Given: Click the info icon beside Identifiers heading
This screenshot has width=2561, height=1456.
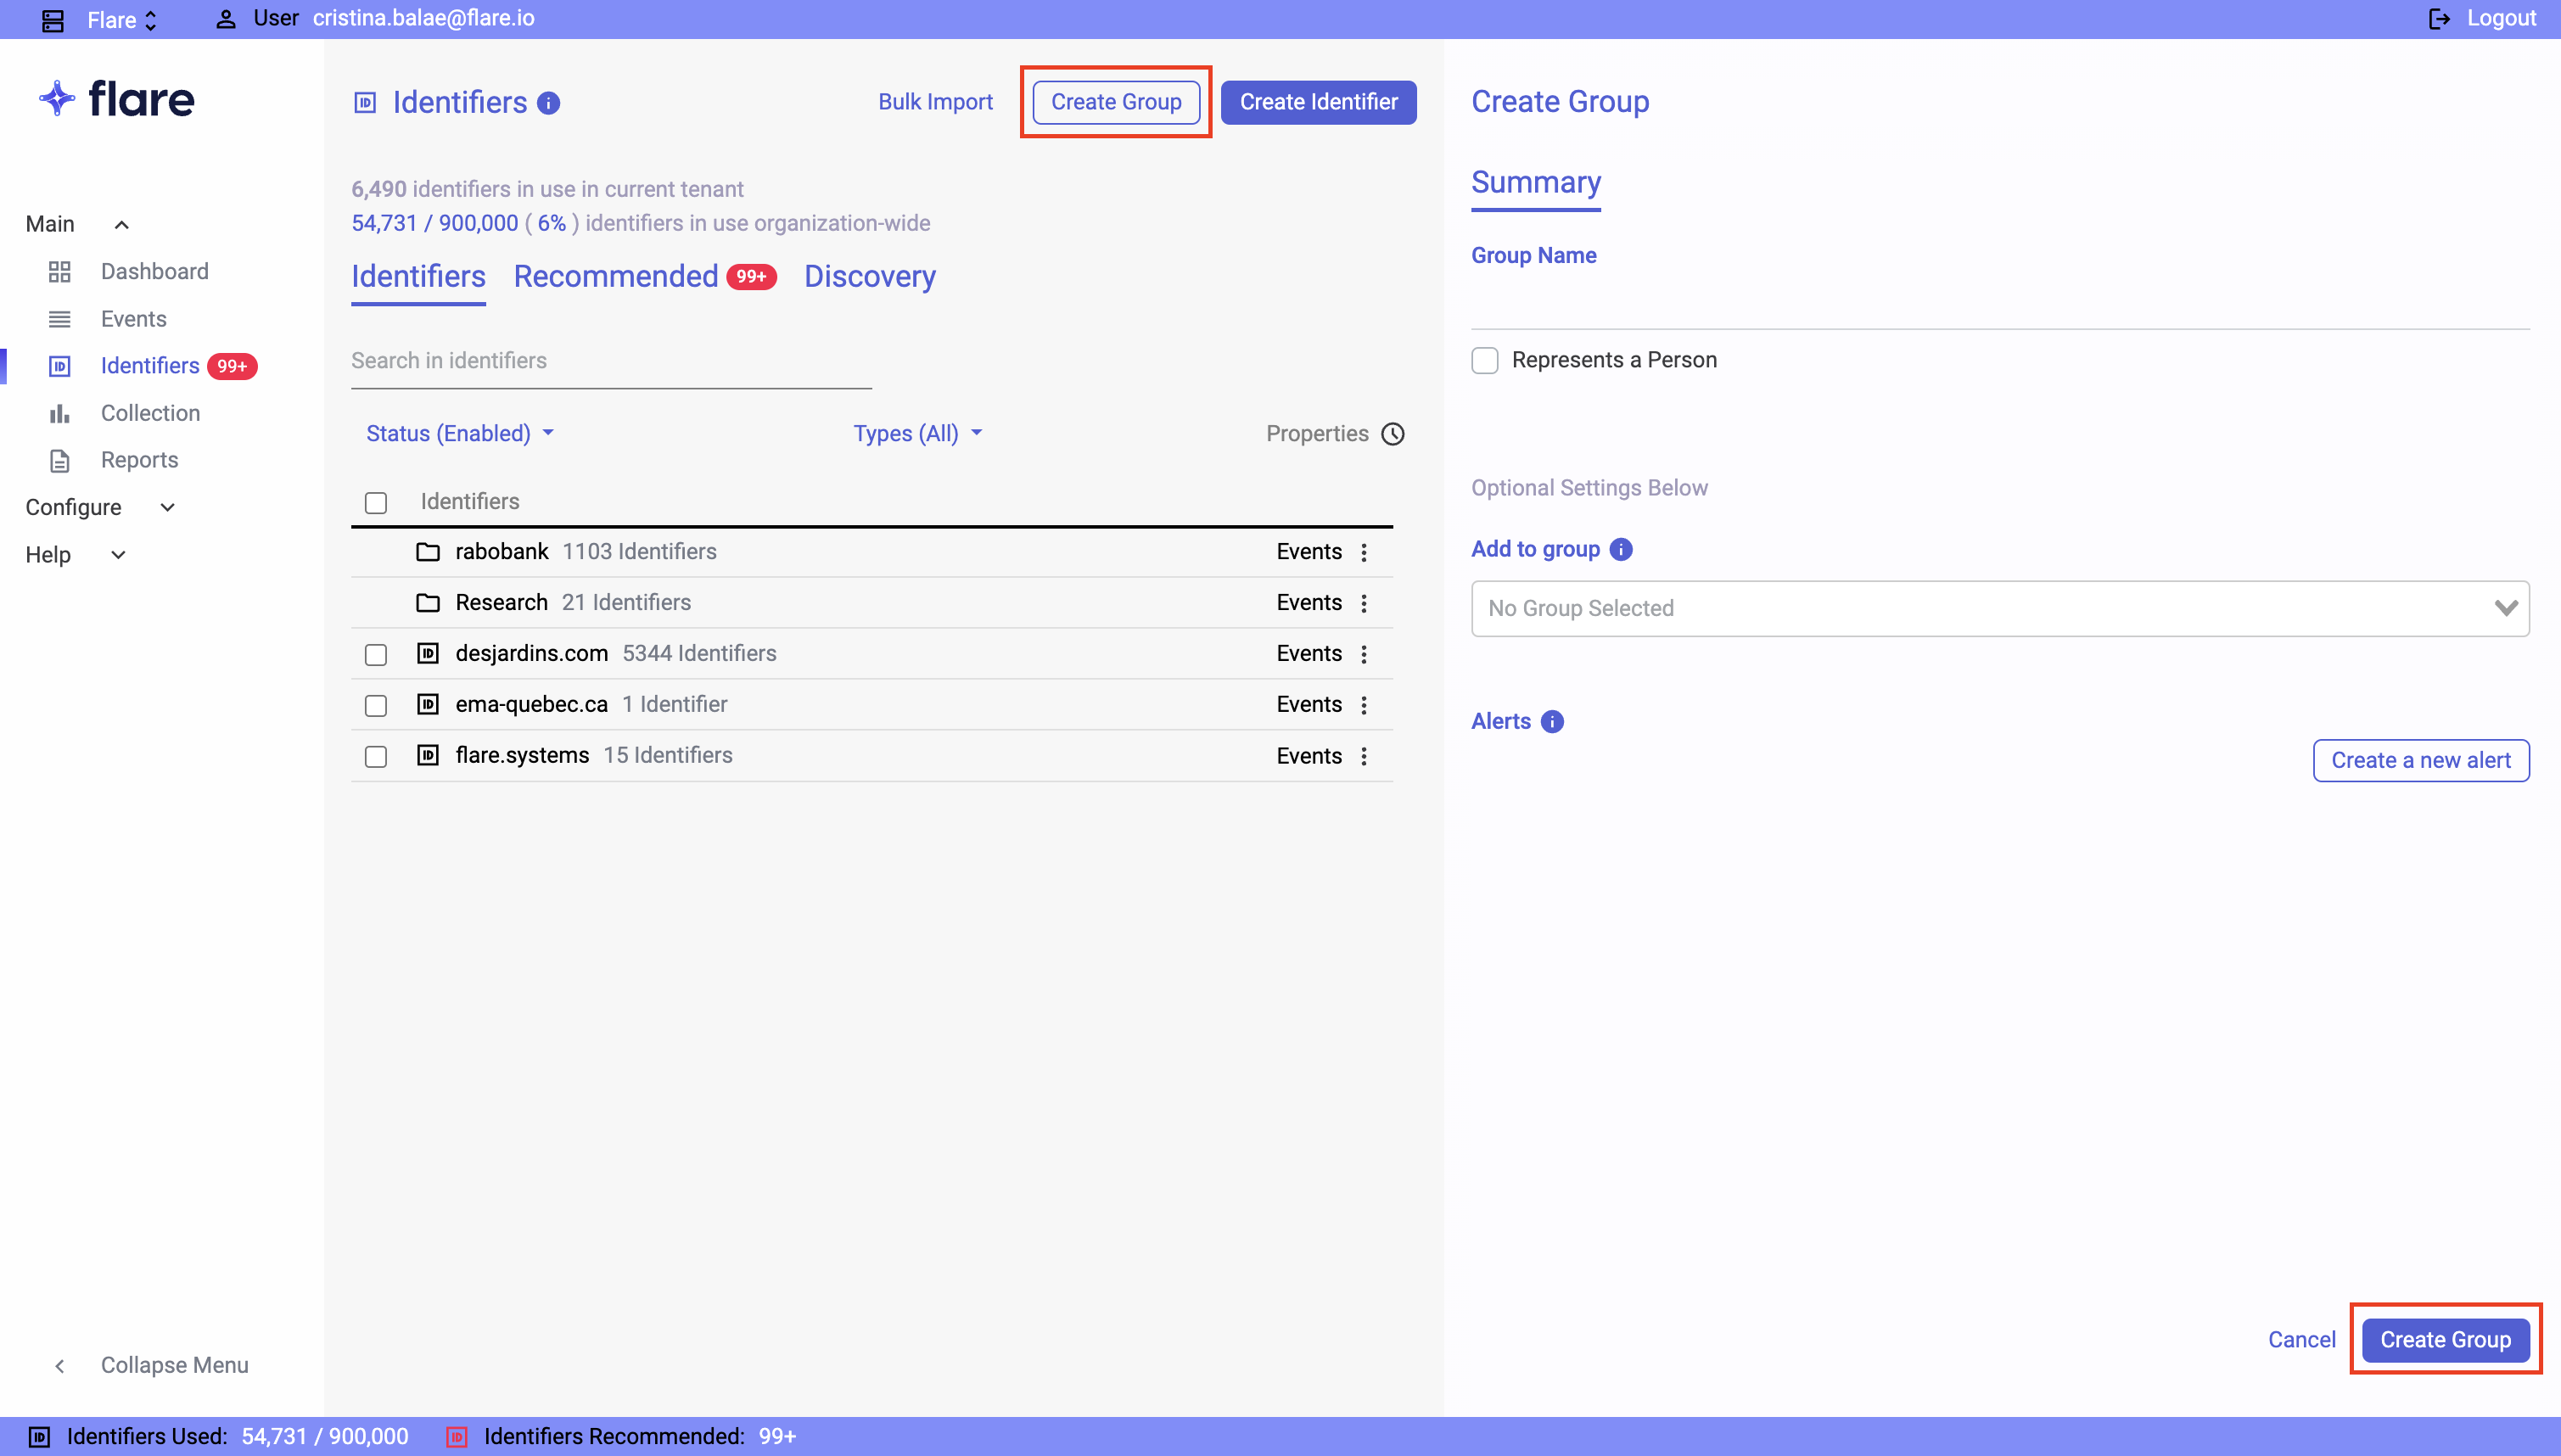Looking at the screenshot, I should coord(548,103).
